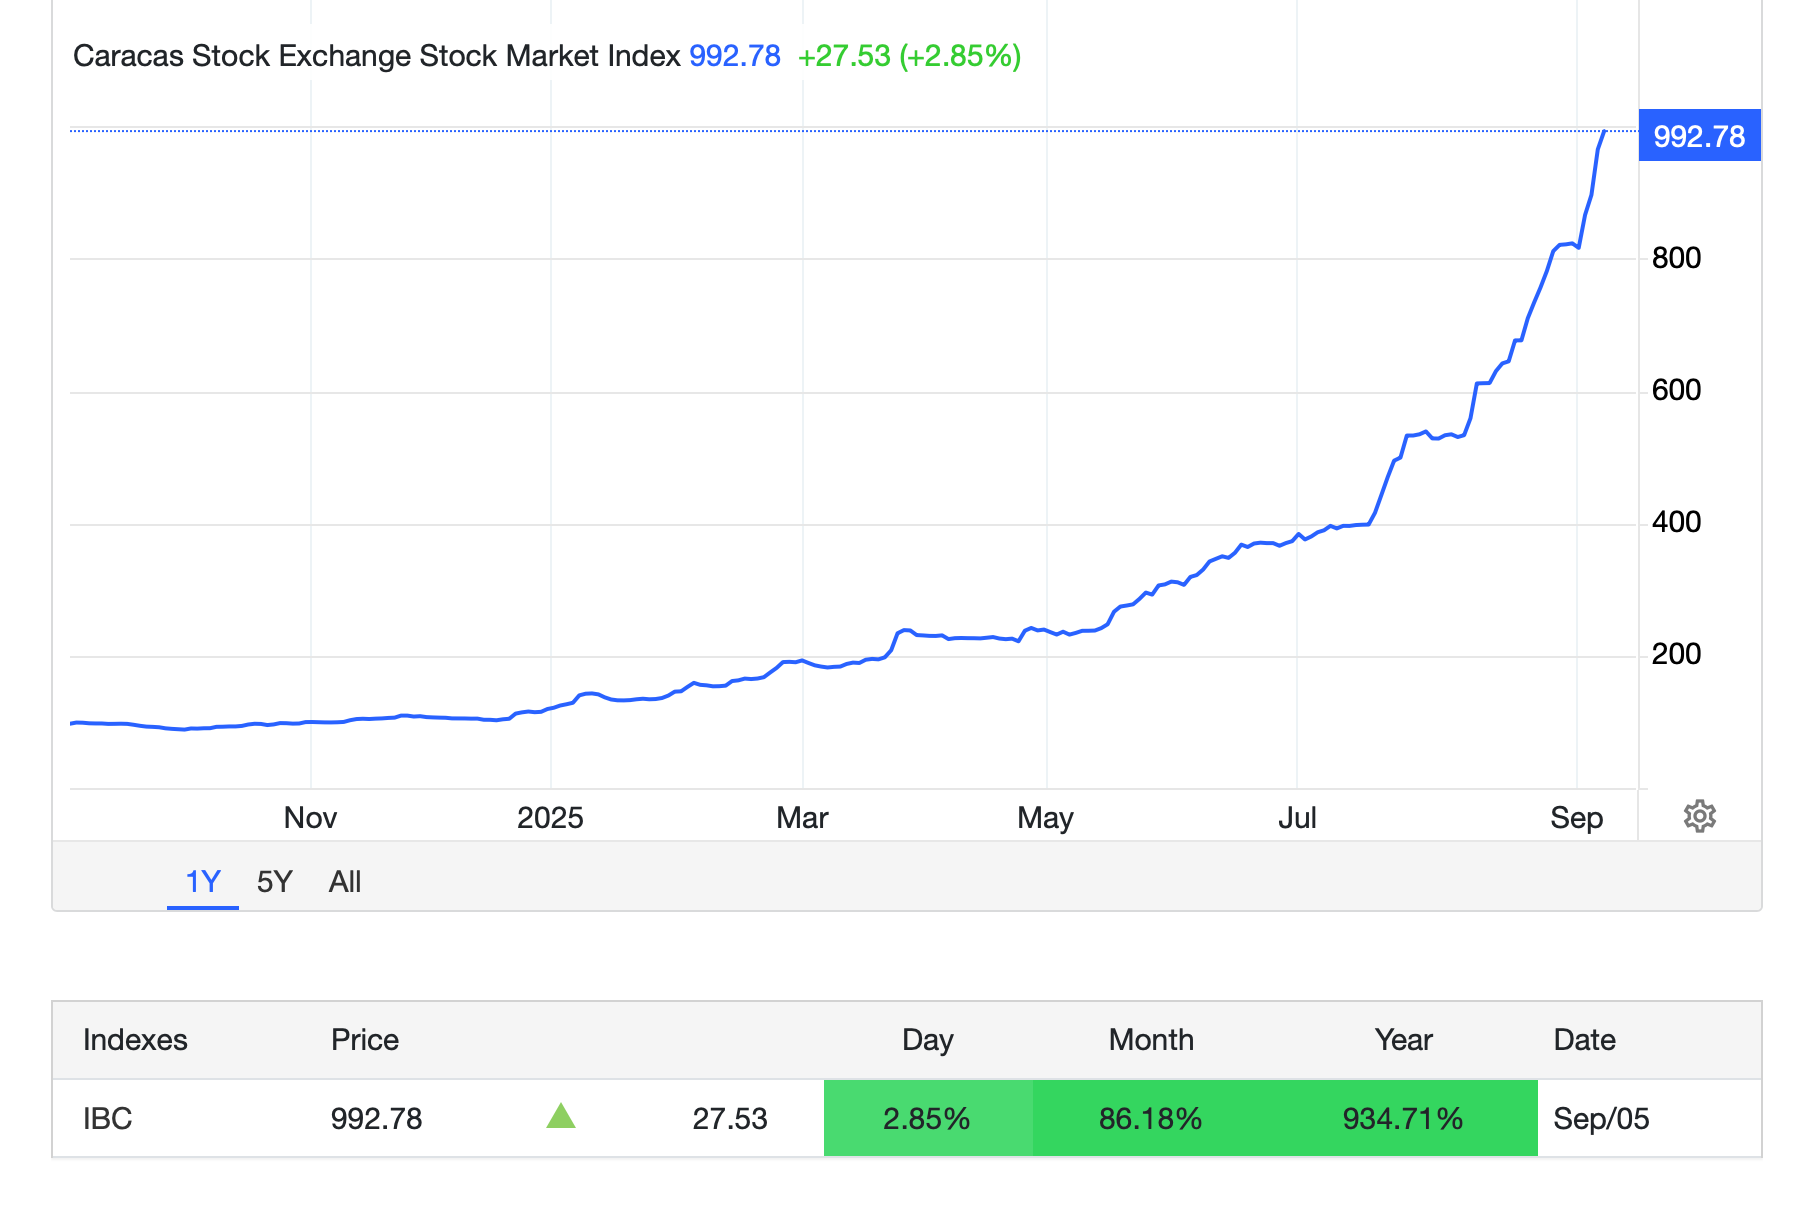Select the 1Y time range tab
Viewport: 1810px width, 1226px height.
tap(203, 881)
